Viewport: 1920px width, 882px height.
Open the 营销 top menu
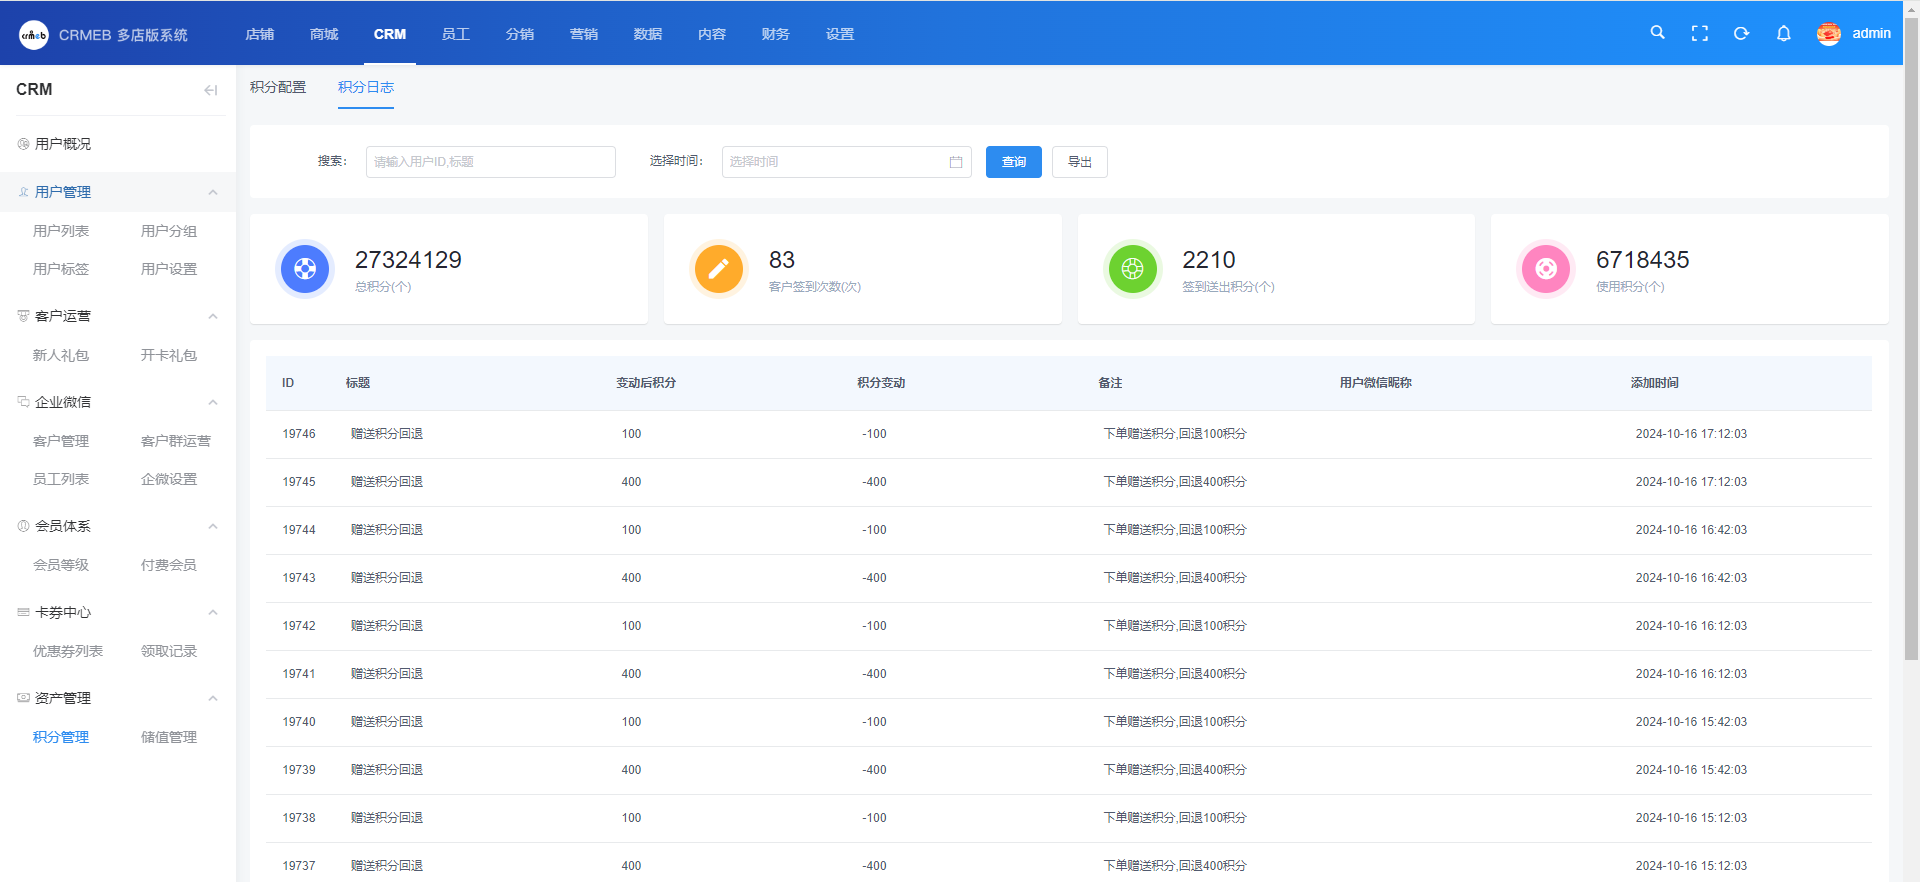click(583, 34)
